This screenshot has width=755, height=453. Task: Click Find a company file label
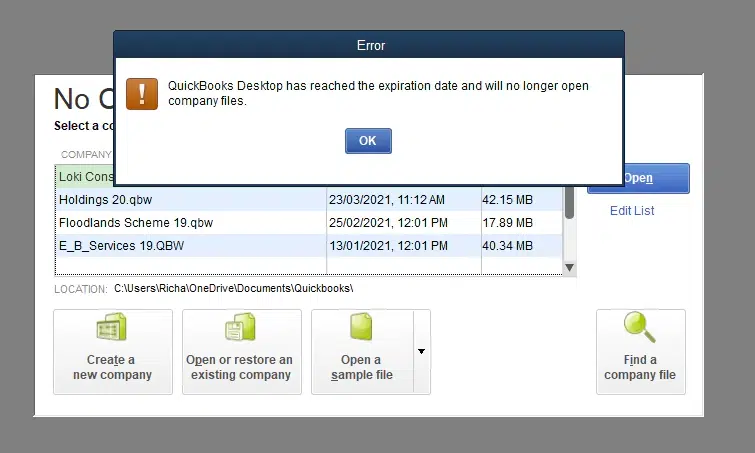640,367
